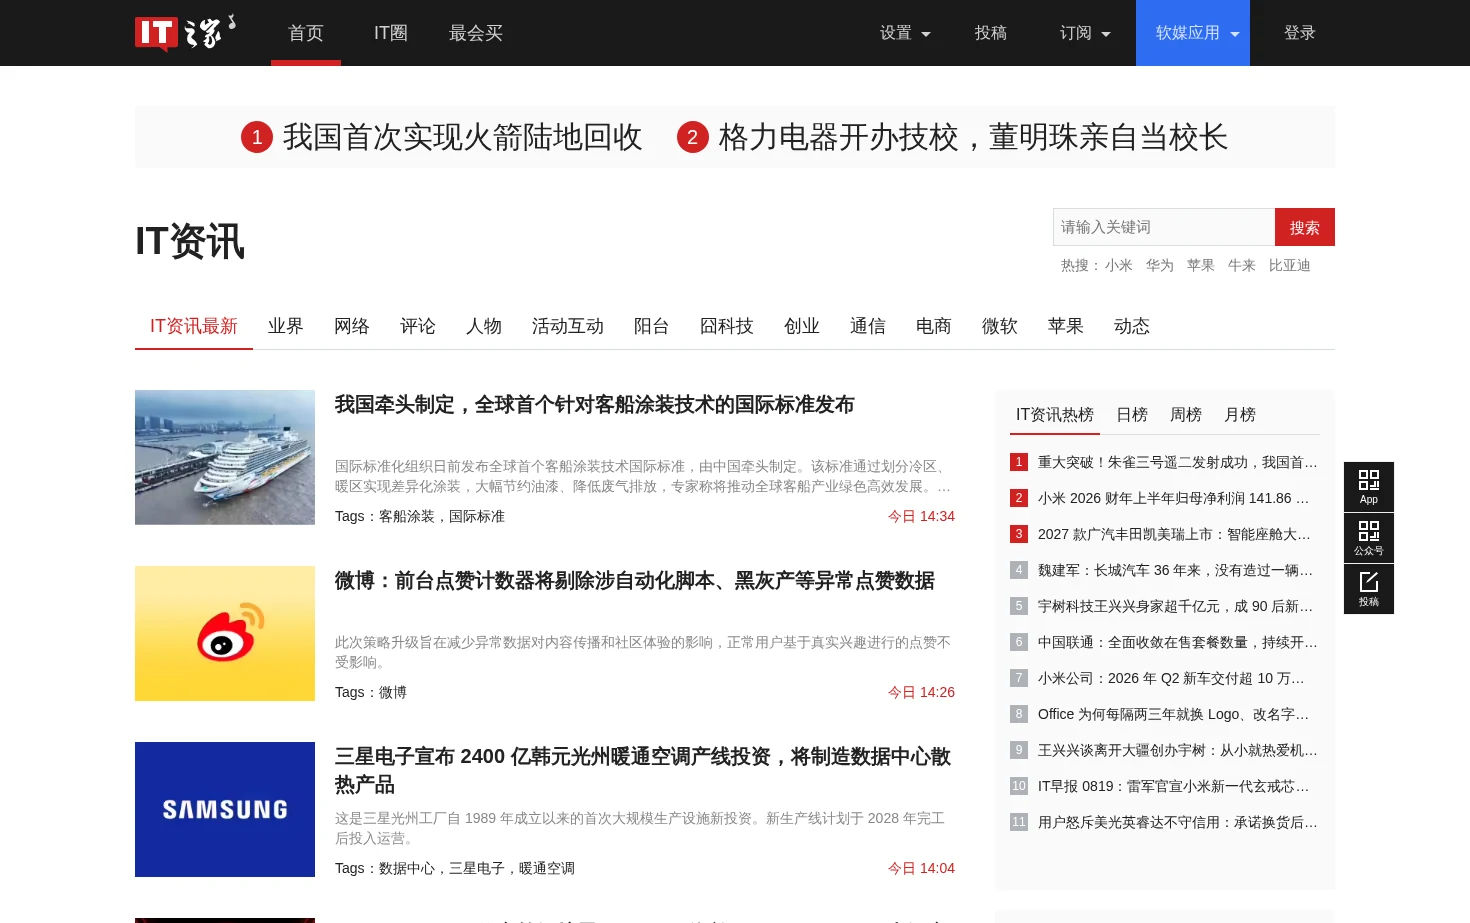Open the Samsung article thumbnail
This screenshot has height=923, width=1470.
pos(225,809)
